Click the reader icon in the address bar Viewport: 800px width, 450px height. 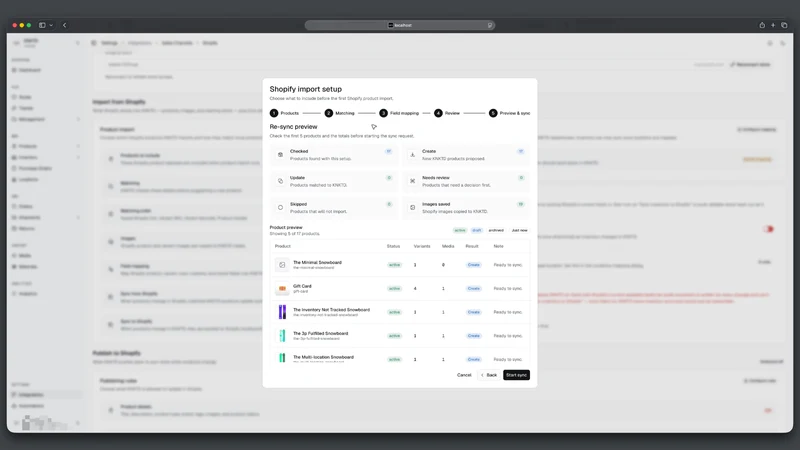490,25
